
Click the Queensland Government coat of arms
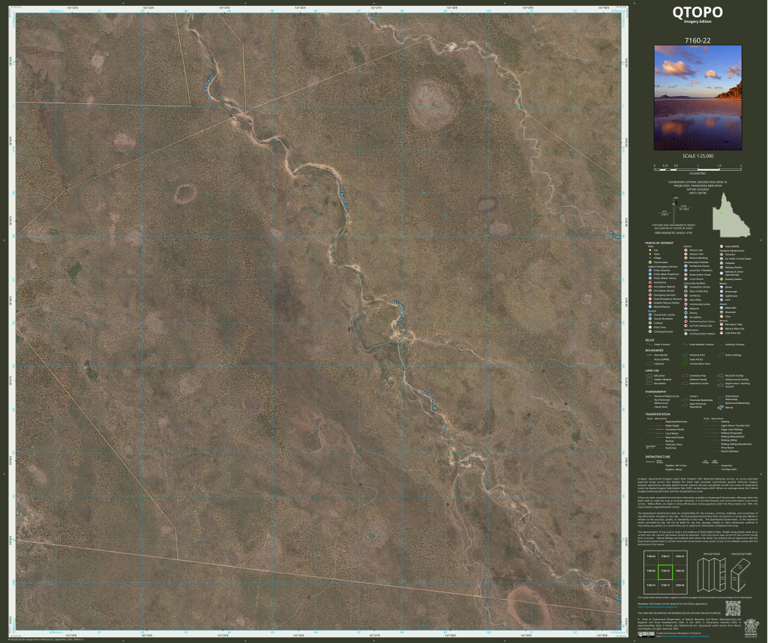pos(750,628)
